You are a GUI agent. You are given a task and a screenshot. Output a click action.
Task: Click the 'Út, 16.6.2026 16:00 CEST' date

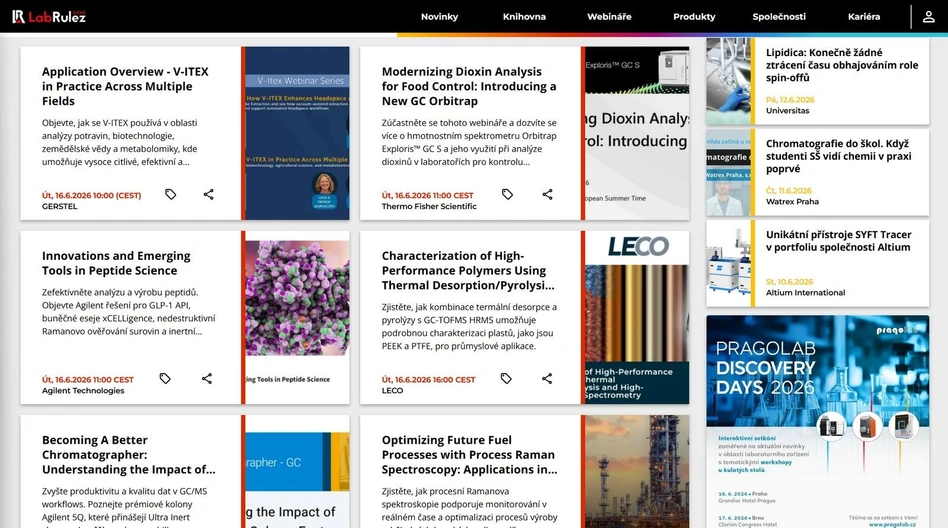point(428,380)
